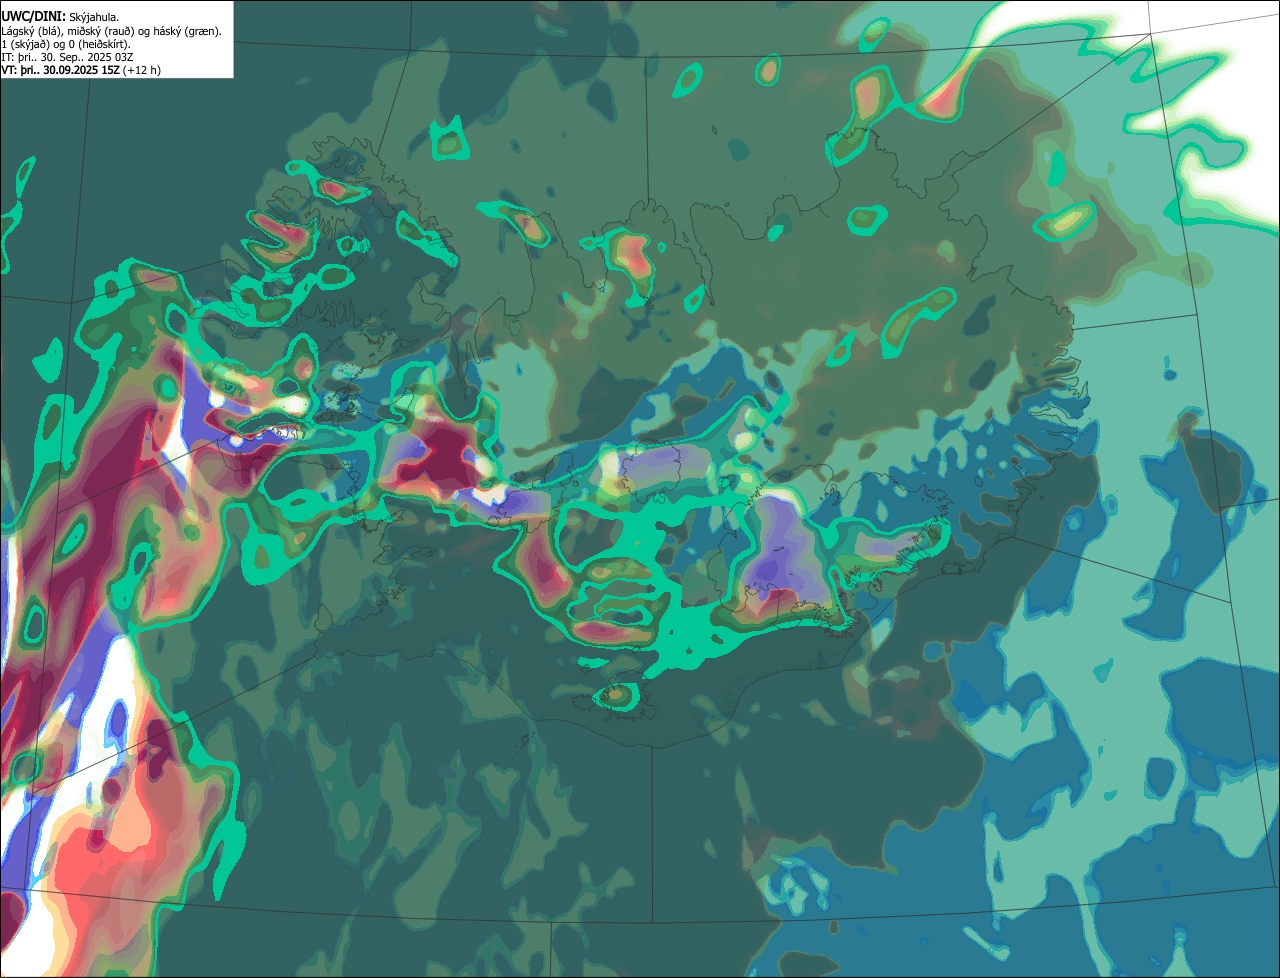This screenshot has height=978, width=1280.
Task: Click the '1 (skýjað)' legend text
Action: coord(26,45)
